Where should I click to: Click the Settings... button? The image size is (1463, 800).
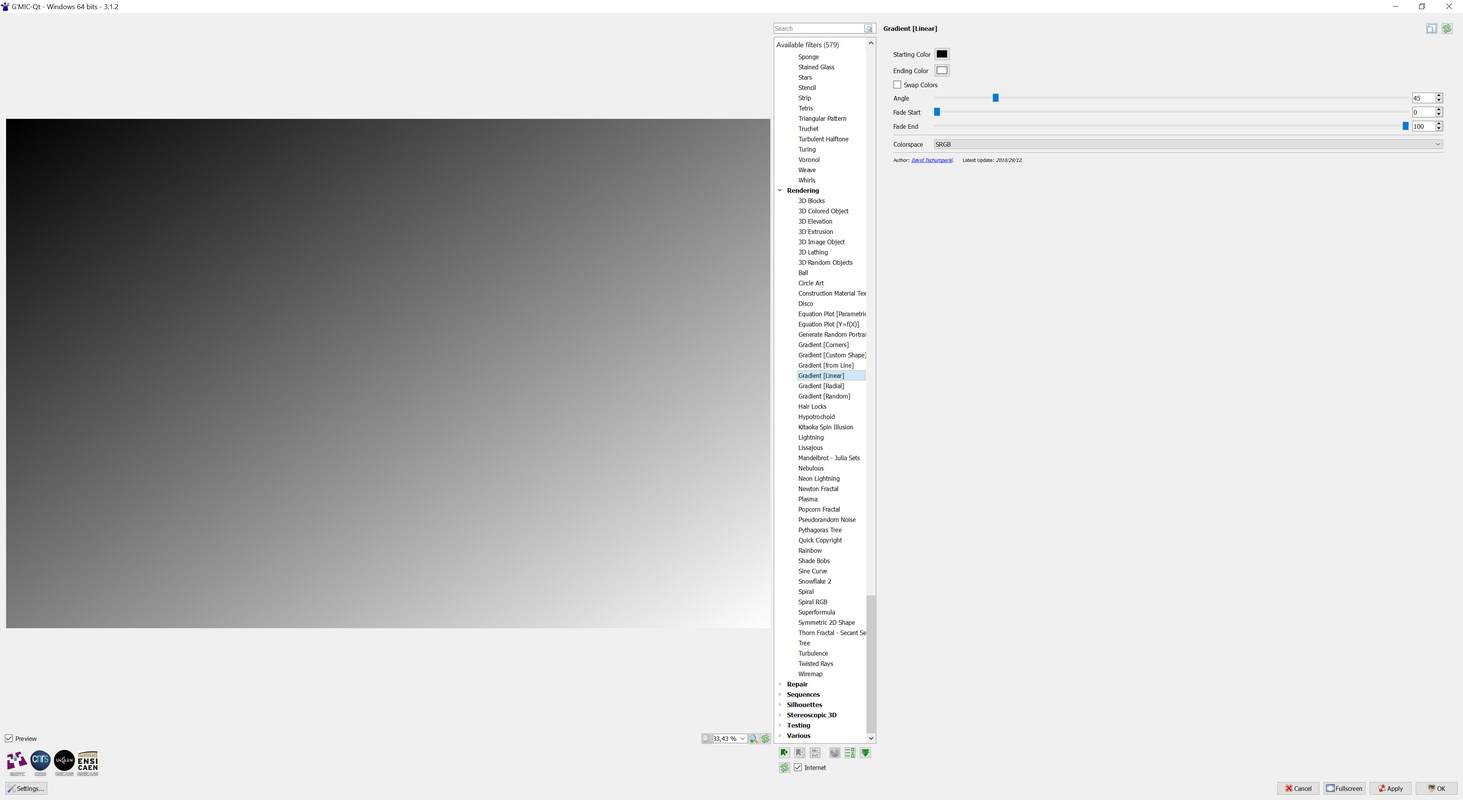[x=26, y=788]
